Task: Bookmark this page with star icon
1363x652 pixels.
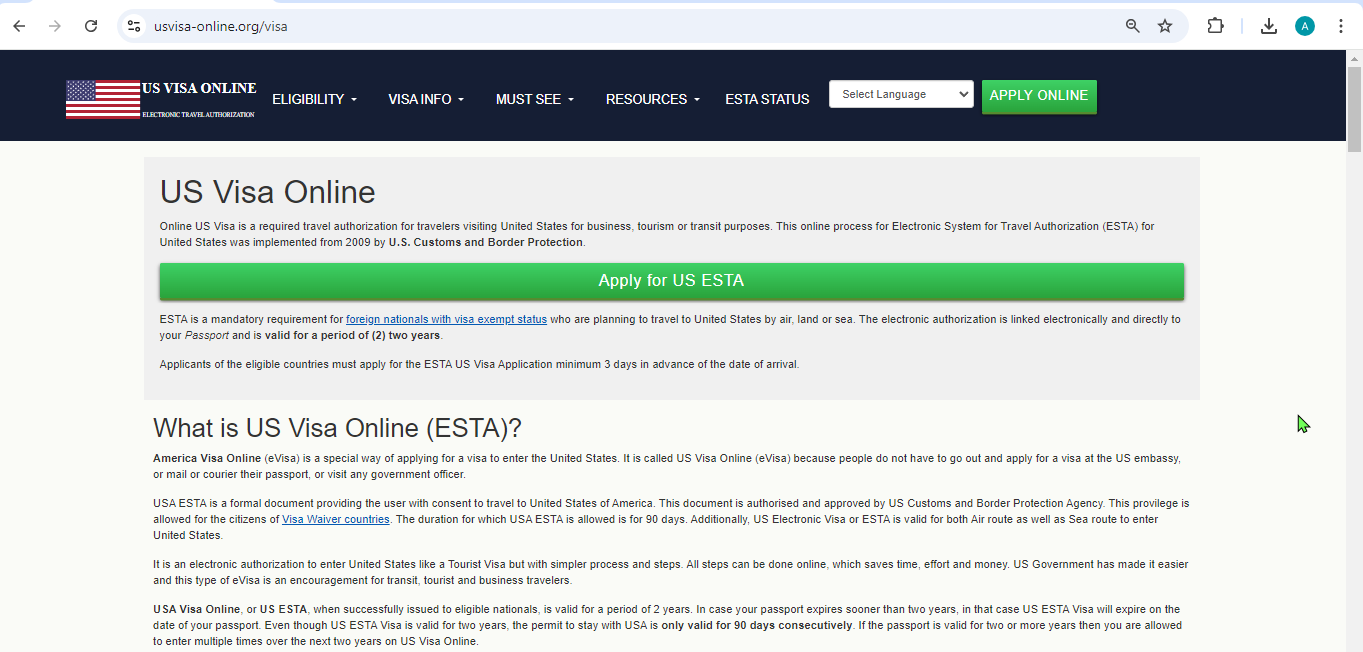Action: tap(1165, 26)
